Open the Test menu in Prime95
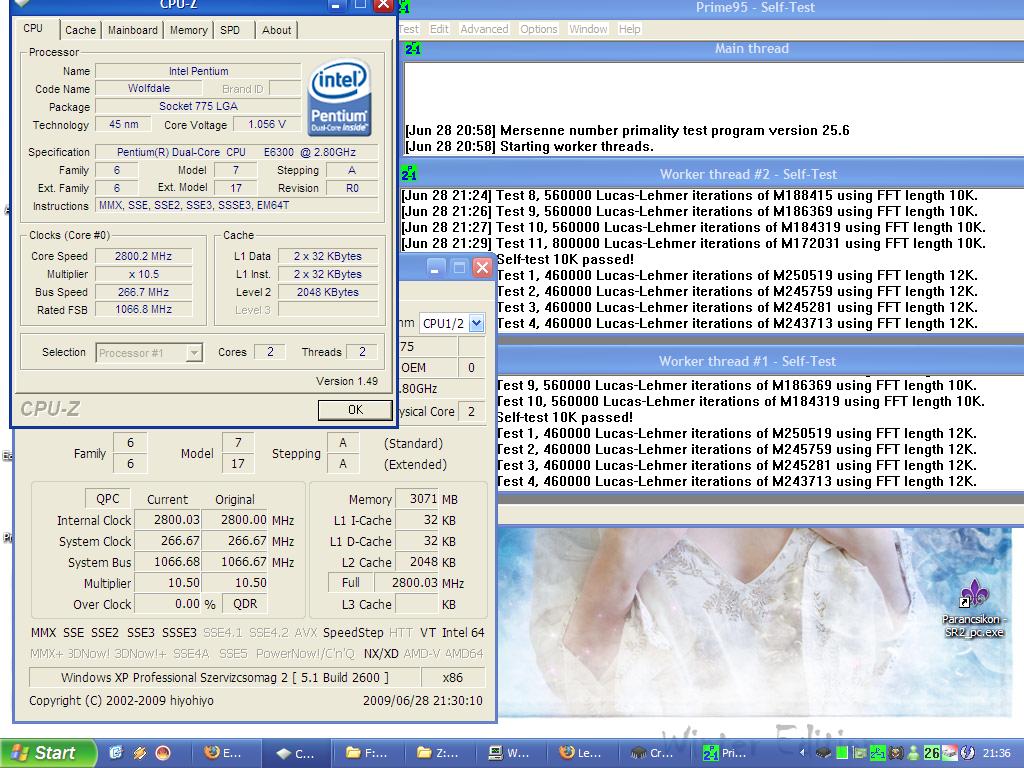 point(409,29)
